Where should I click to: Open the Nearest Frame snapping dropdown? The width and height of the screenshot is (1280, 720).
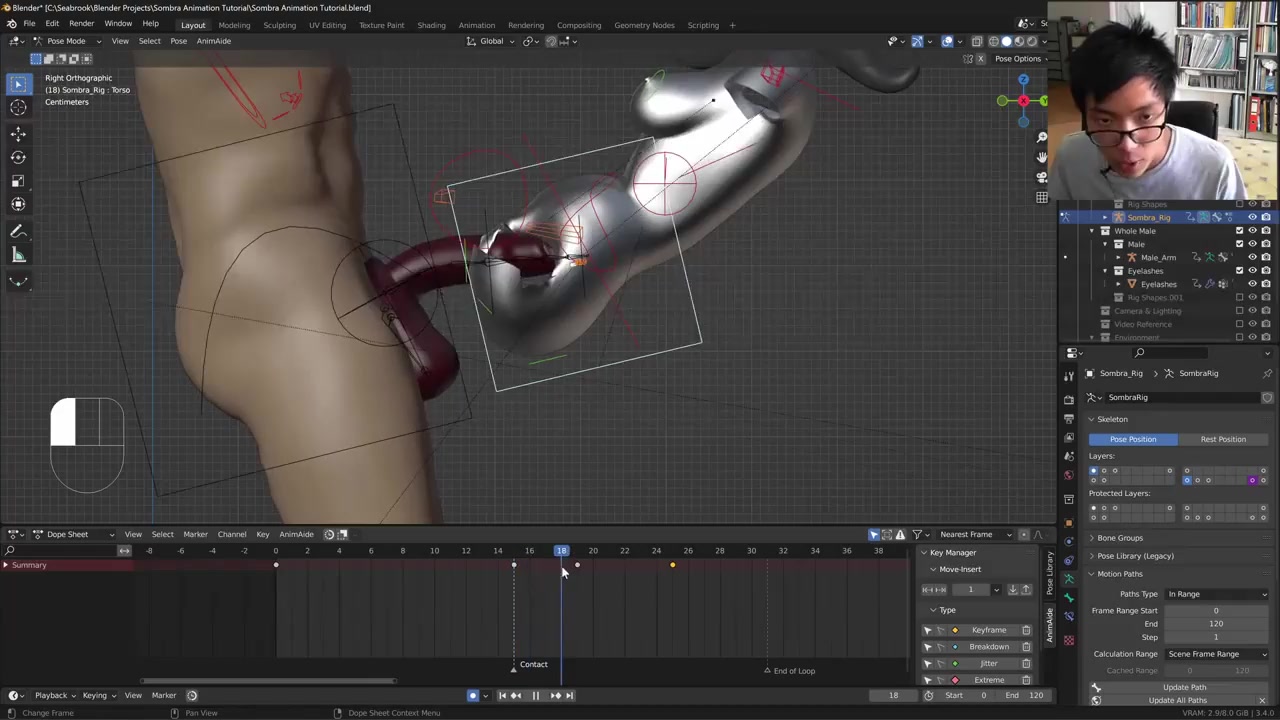972,534
